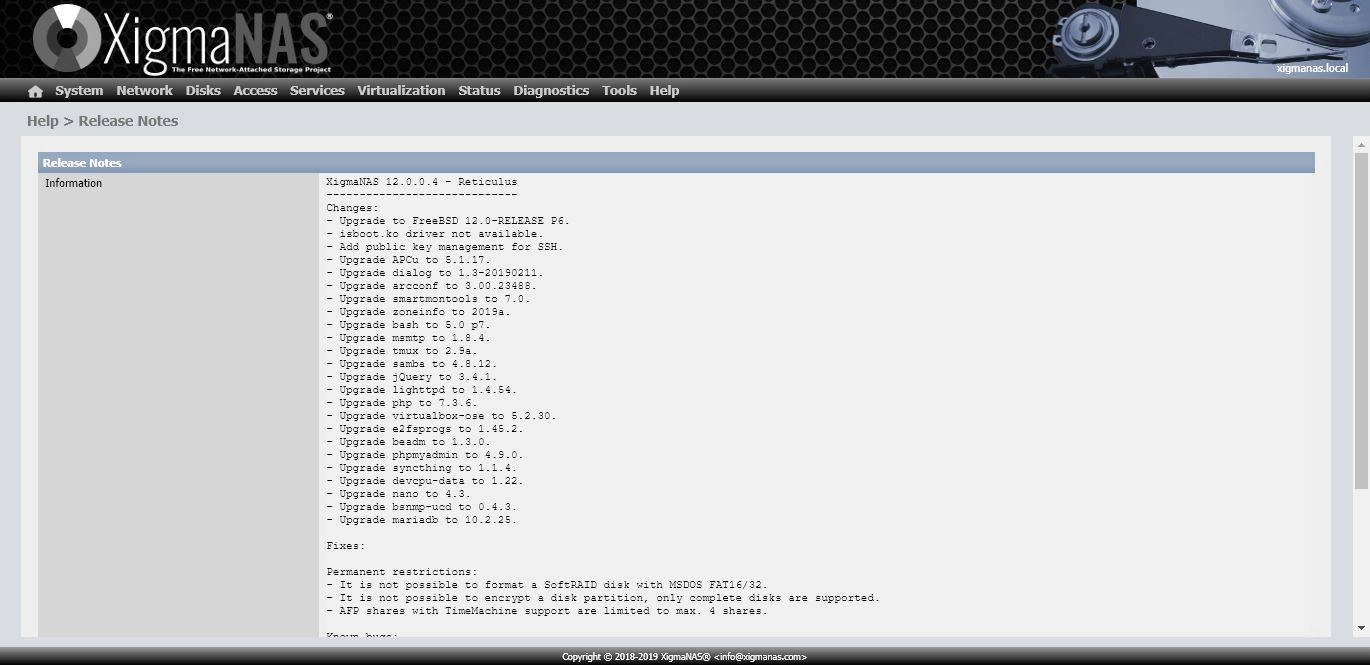This screenshot has width=1370, height=665.
Task: Click 'Upgrade dialog to 1.3-20190211' line
Action: [x=435, y=273]
